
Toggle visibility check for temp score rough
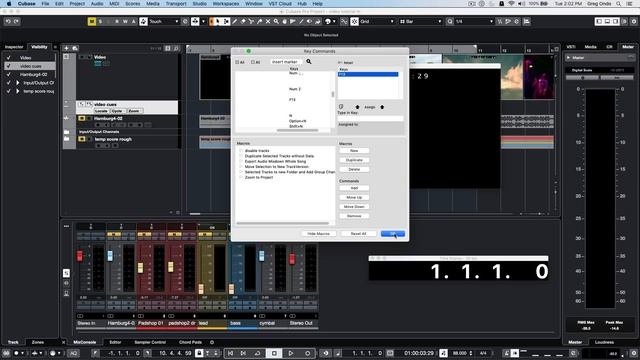[x=8, y=91]
